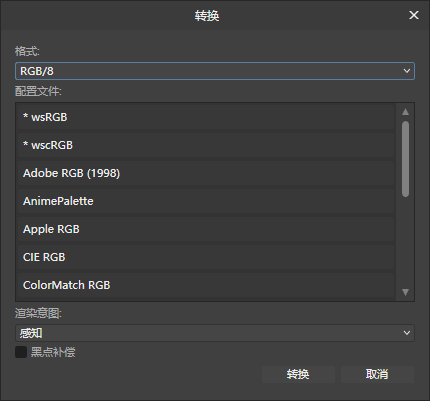Click the chevron arrow of rendering intent box

tap(407, 333)
